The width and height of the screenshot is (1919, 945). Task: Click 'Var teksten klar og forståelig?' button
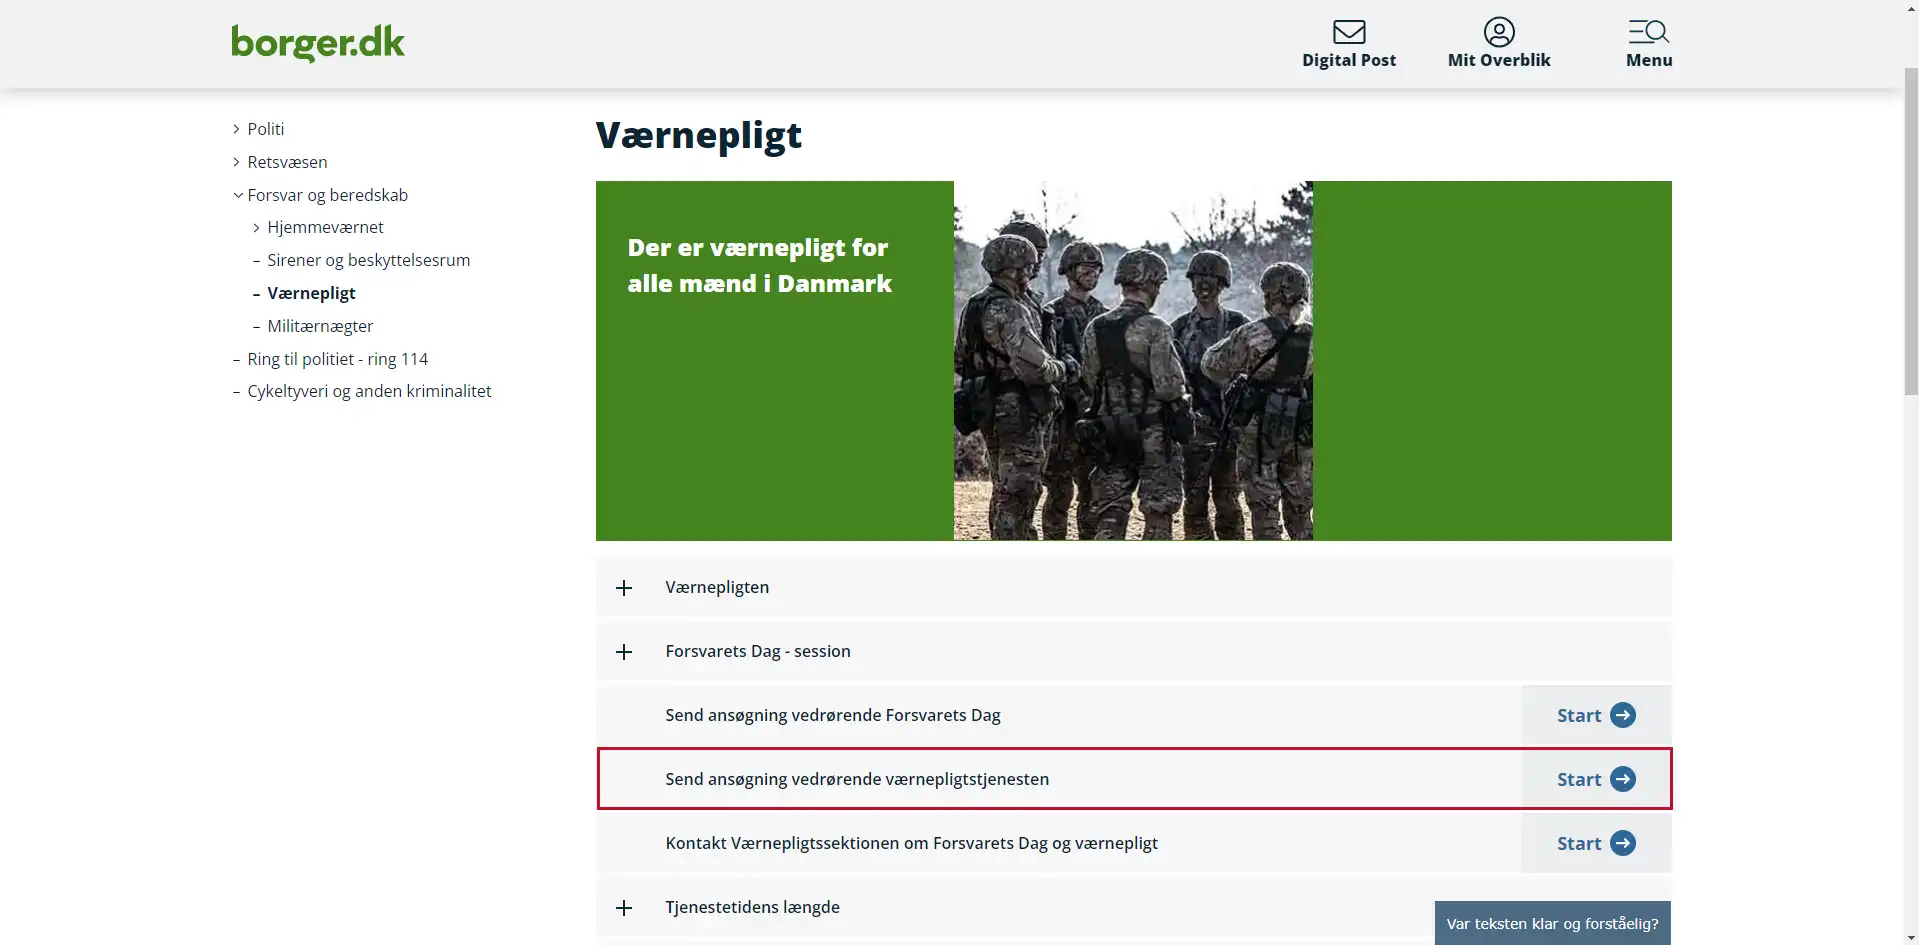click(1552, 923)
